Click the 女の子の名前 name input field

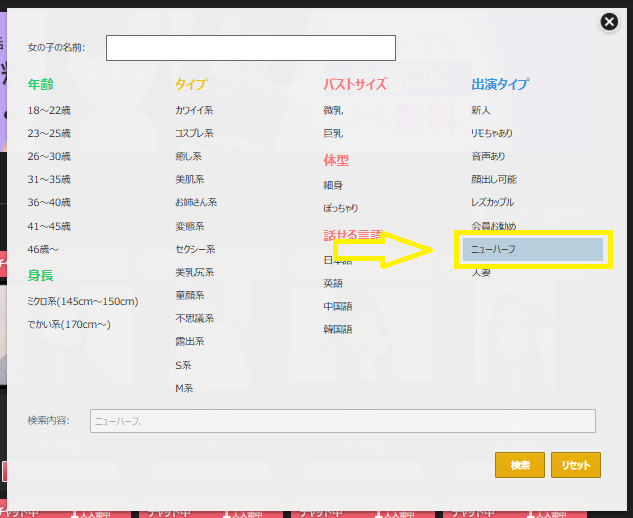(x=250, y=48)
